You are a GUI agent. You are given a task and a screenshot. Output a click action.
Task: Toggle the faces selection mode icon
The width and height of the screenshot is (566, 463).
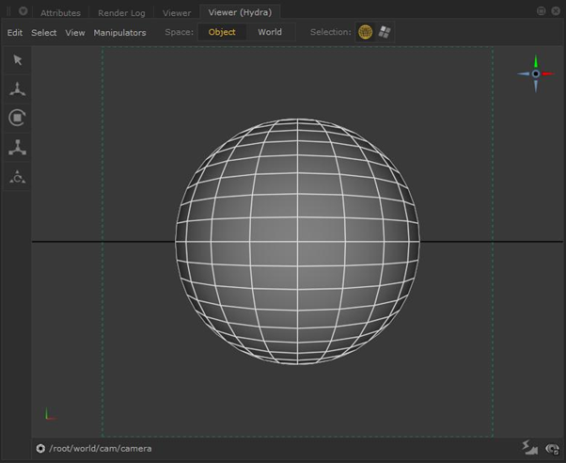[384, 32]
